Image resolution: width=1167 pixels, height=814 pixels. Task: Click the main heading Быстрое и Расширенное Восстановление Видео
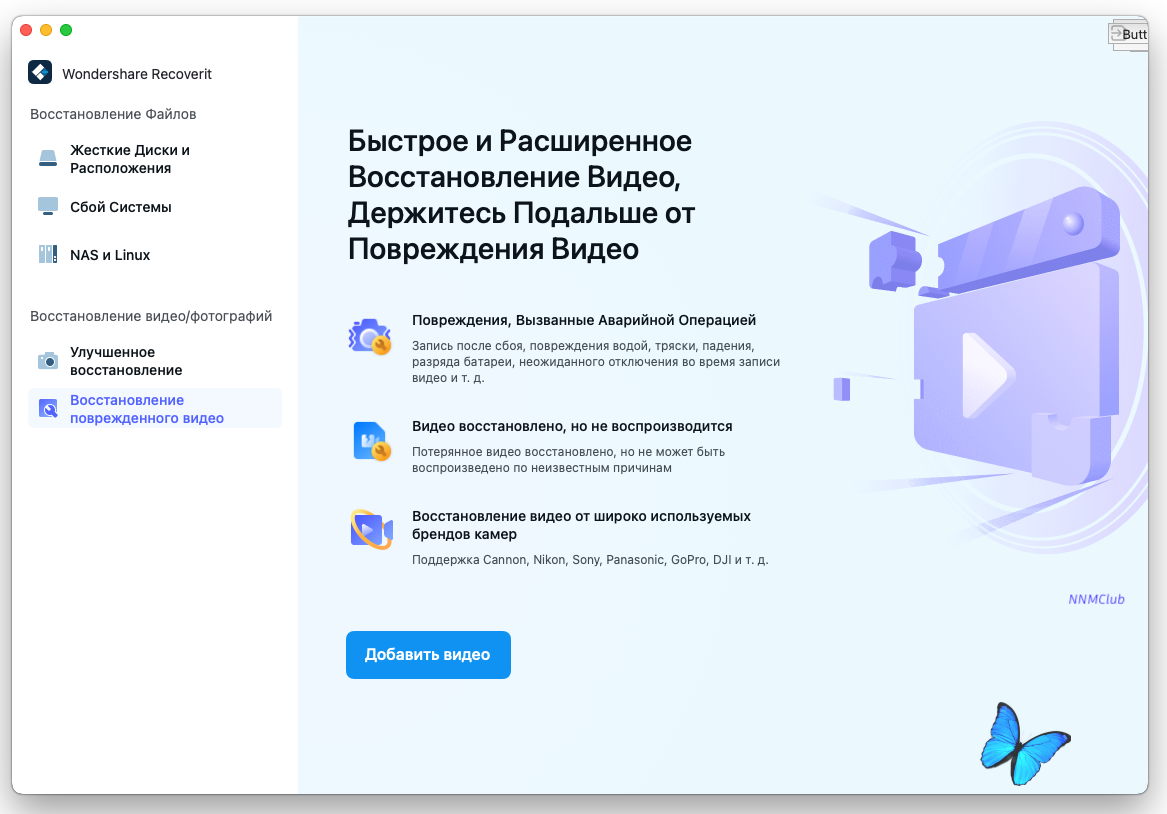[x=521, y=195]
